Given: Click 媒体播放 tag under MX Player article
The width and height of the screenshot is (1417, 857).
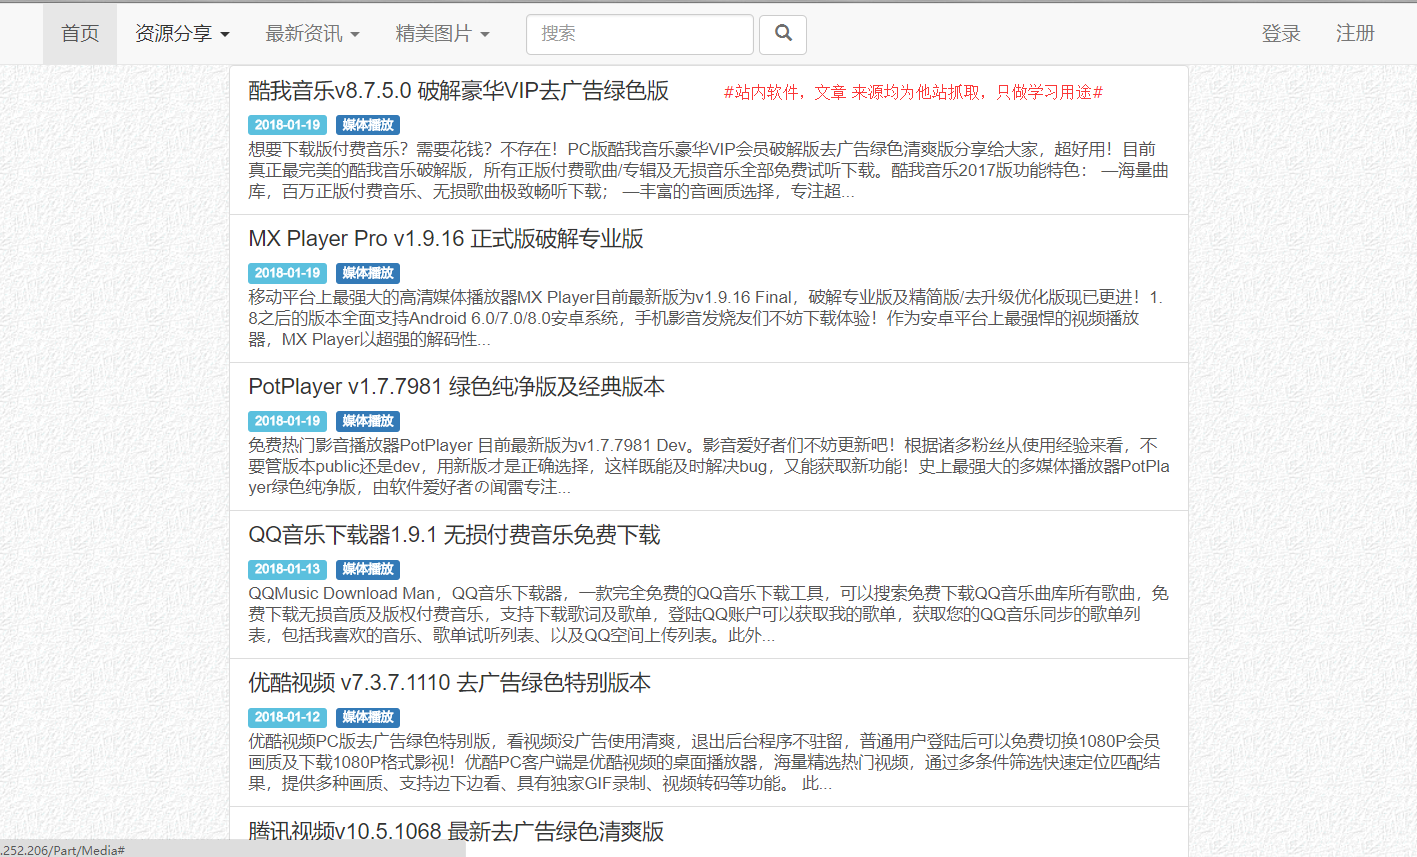Looking at the screenshot, I should (368, 273).
